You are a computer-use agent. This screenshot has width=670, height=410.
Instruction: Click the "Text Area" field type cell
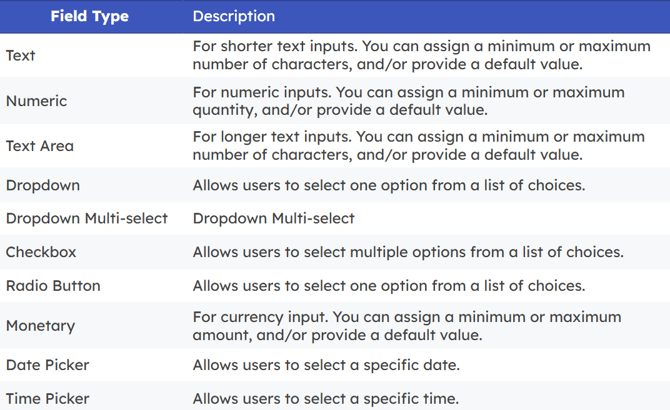pos(40,146)
